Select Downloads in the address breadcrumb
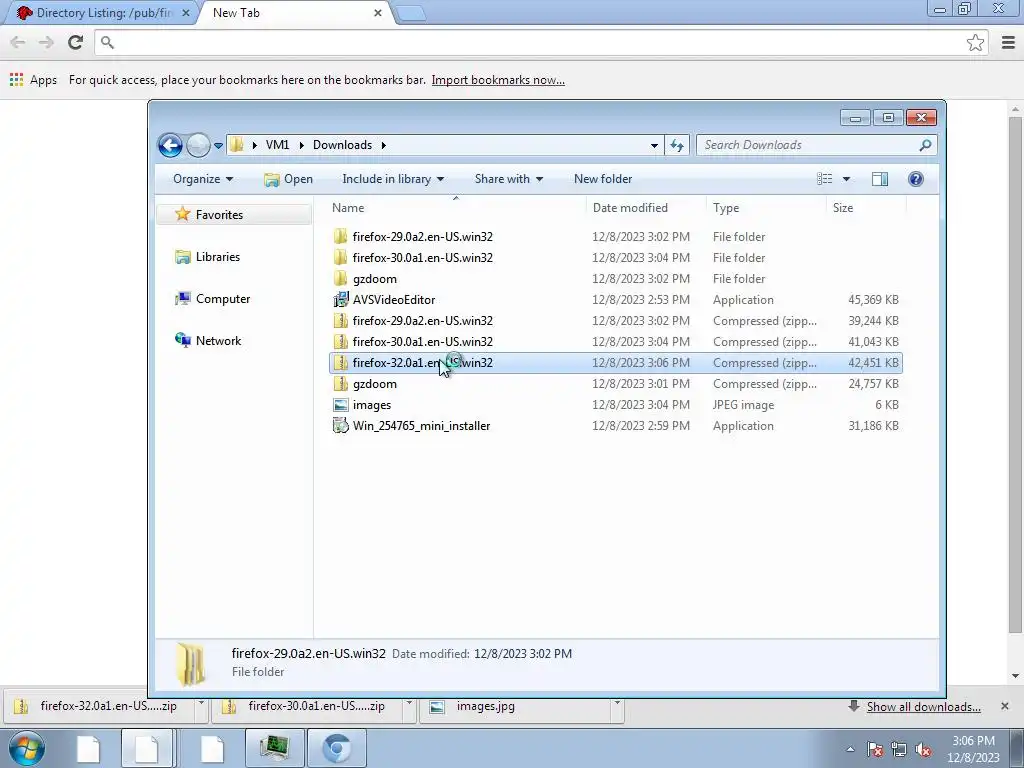 pos(342,145)
